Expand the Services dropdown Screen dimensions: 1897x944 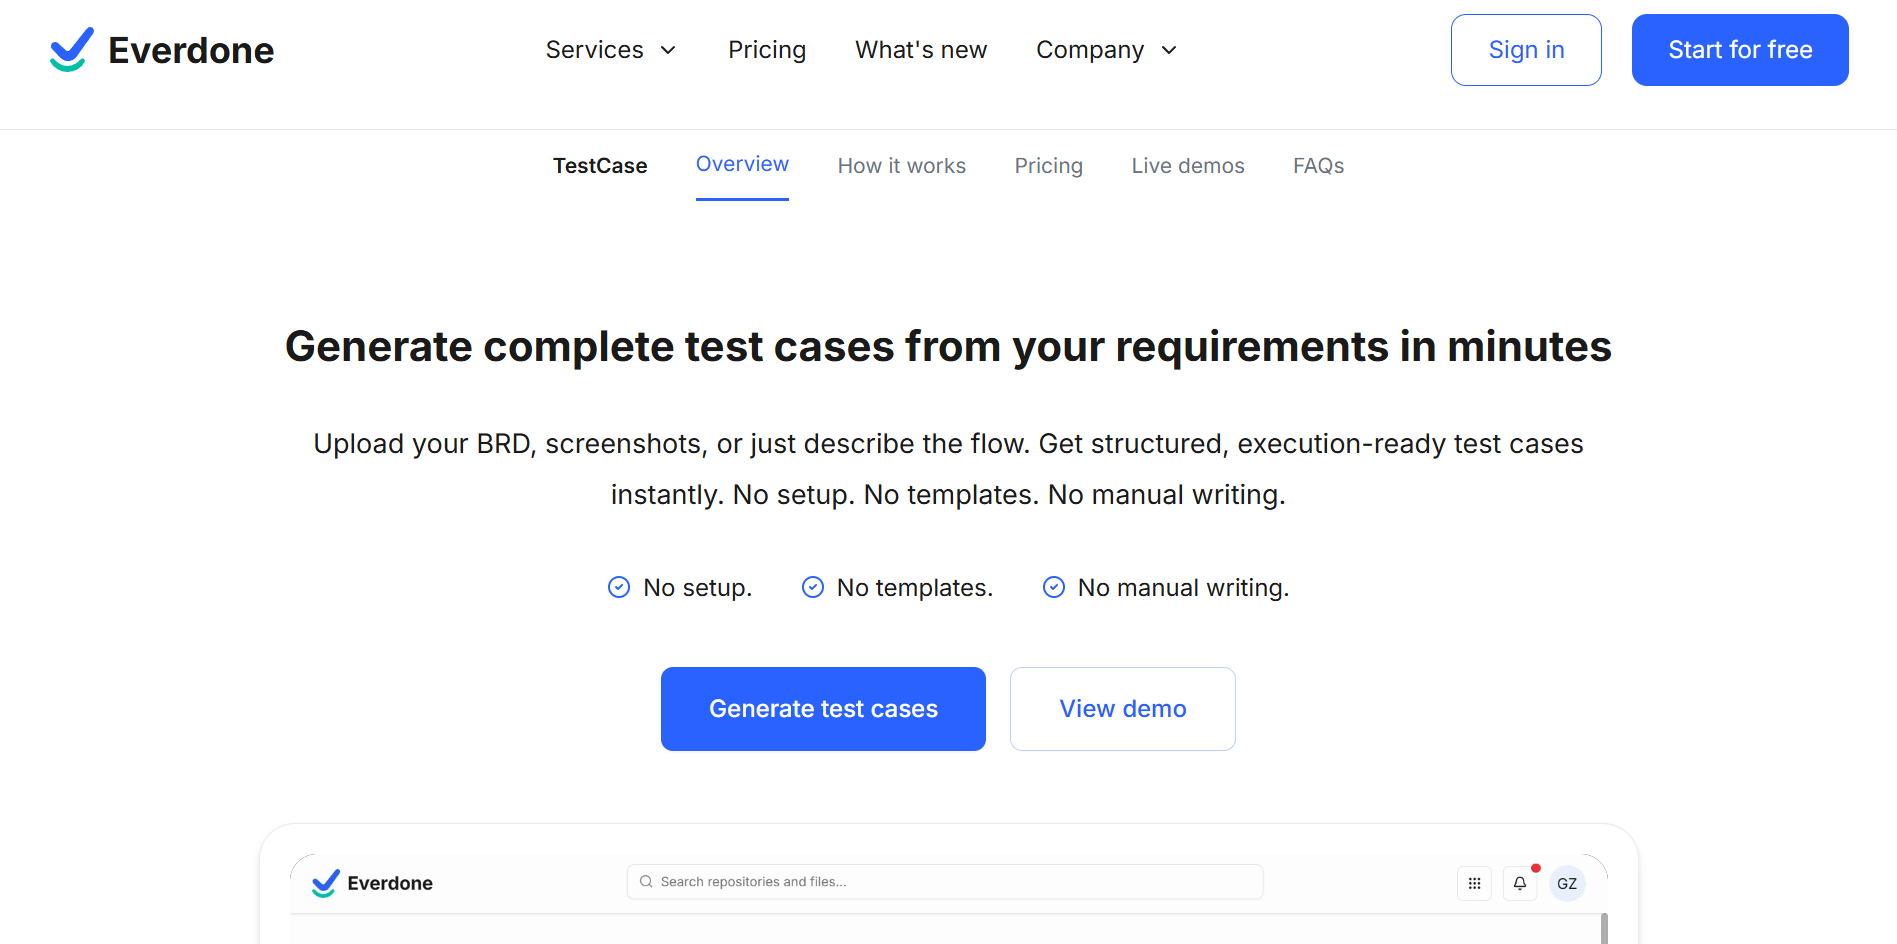click(x=611, y=49)
